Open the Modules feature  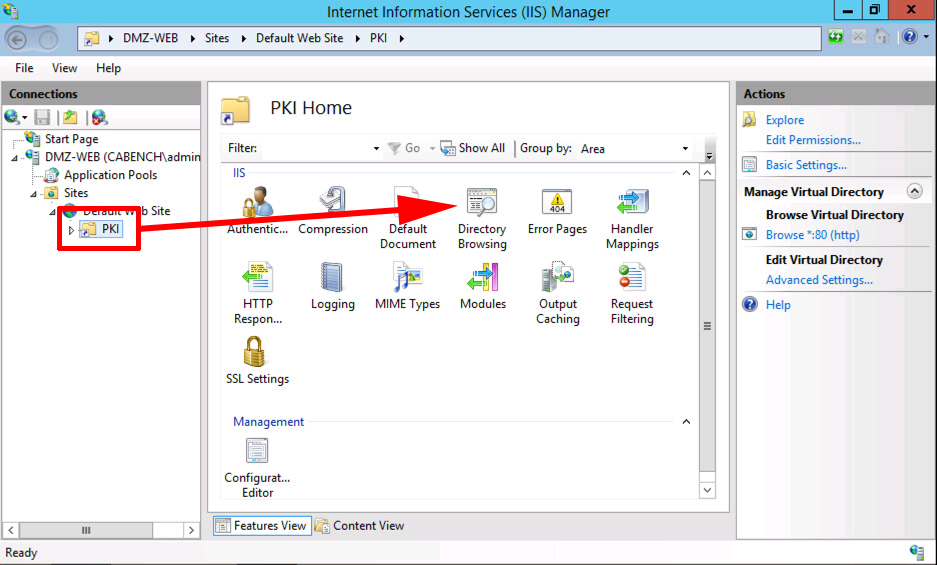[483, 286]
